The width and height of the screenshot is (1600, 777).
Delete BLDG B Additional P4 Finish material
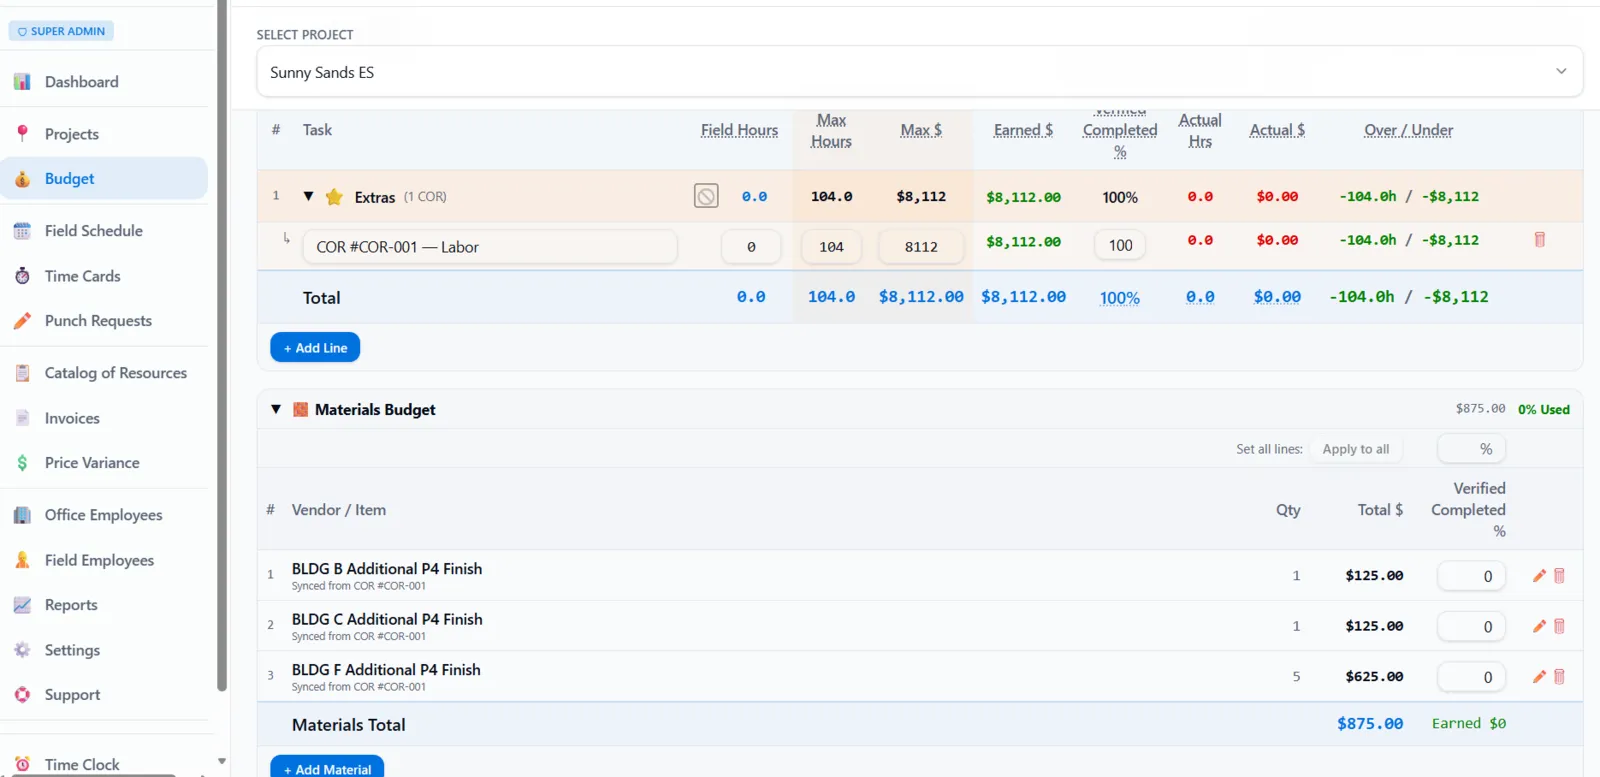pyautogui.click(x=1559, y=575)
